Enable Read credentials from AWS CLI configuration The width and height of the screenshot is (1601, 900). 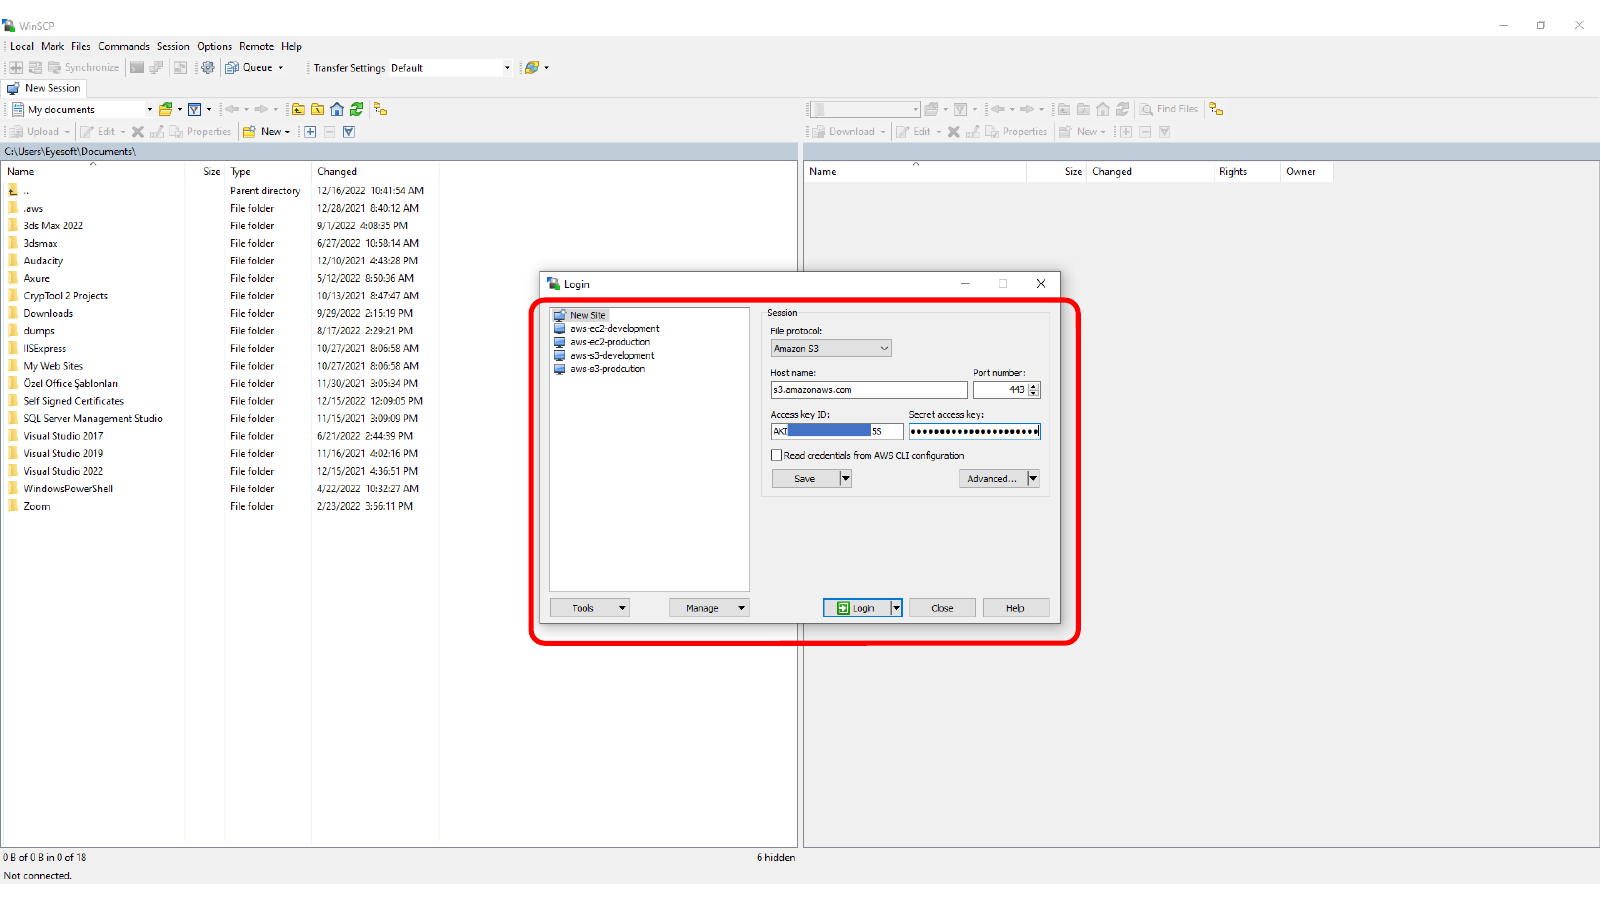pyautogui.click(x=776, y=455)
